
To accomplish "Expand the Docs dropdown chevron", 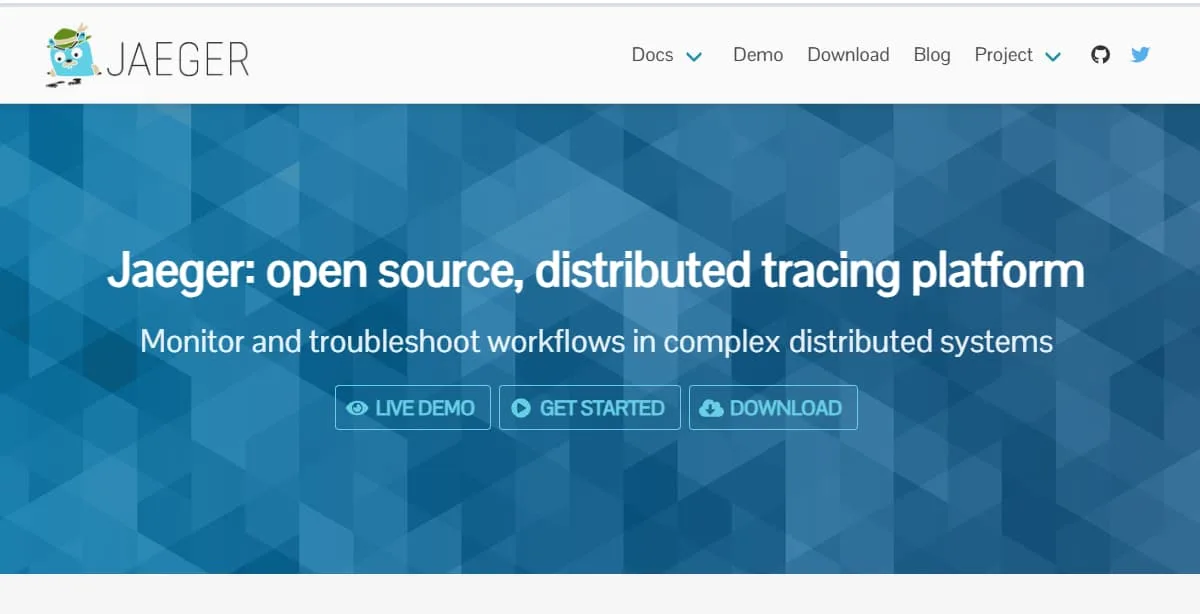I will coord(694,57).
